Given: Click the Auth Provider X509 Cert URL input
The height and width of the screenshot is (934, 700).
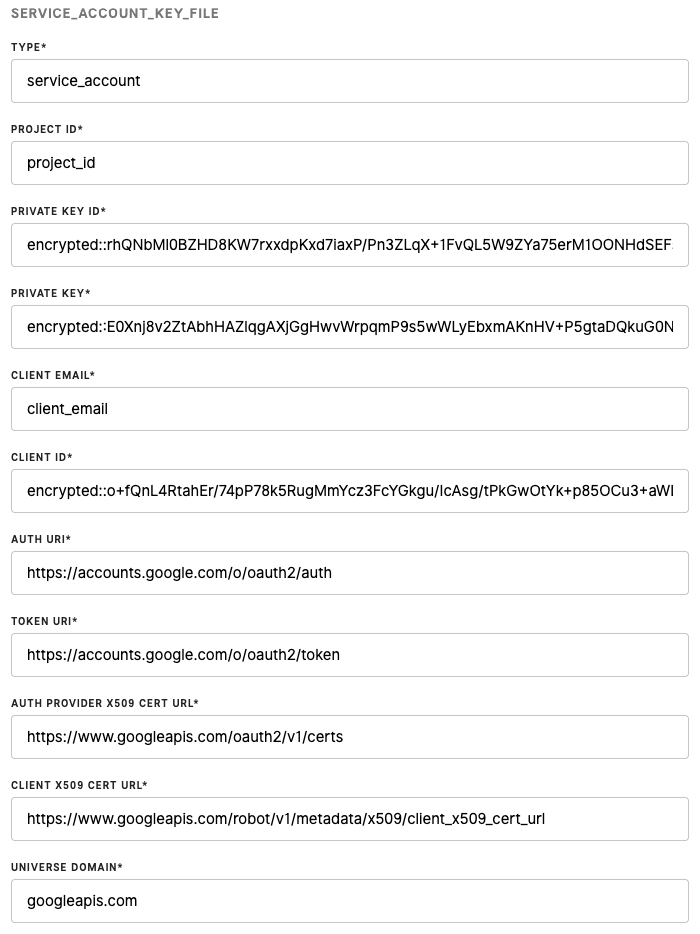Looking at the screenshot, I should point(350,737).
